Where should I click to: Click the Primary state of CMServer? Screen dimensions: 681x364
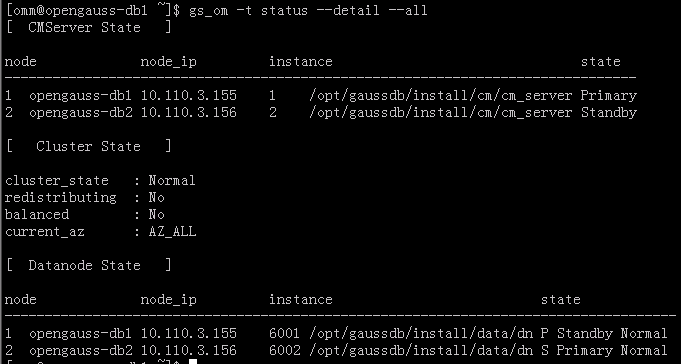608,96
